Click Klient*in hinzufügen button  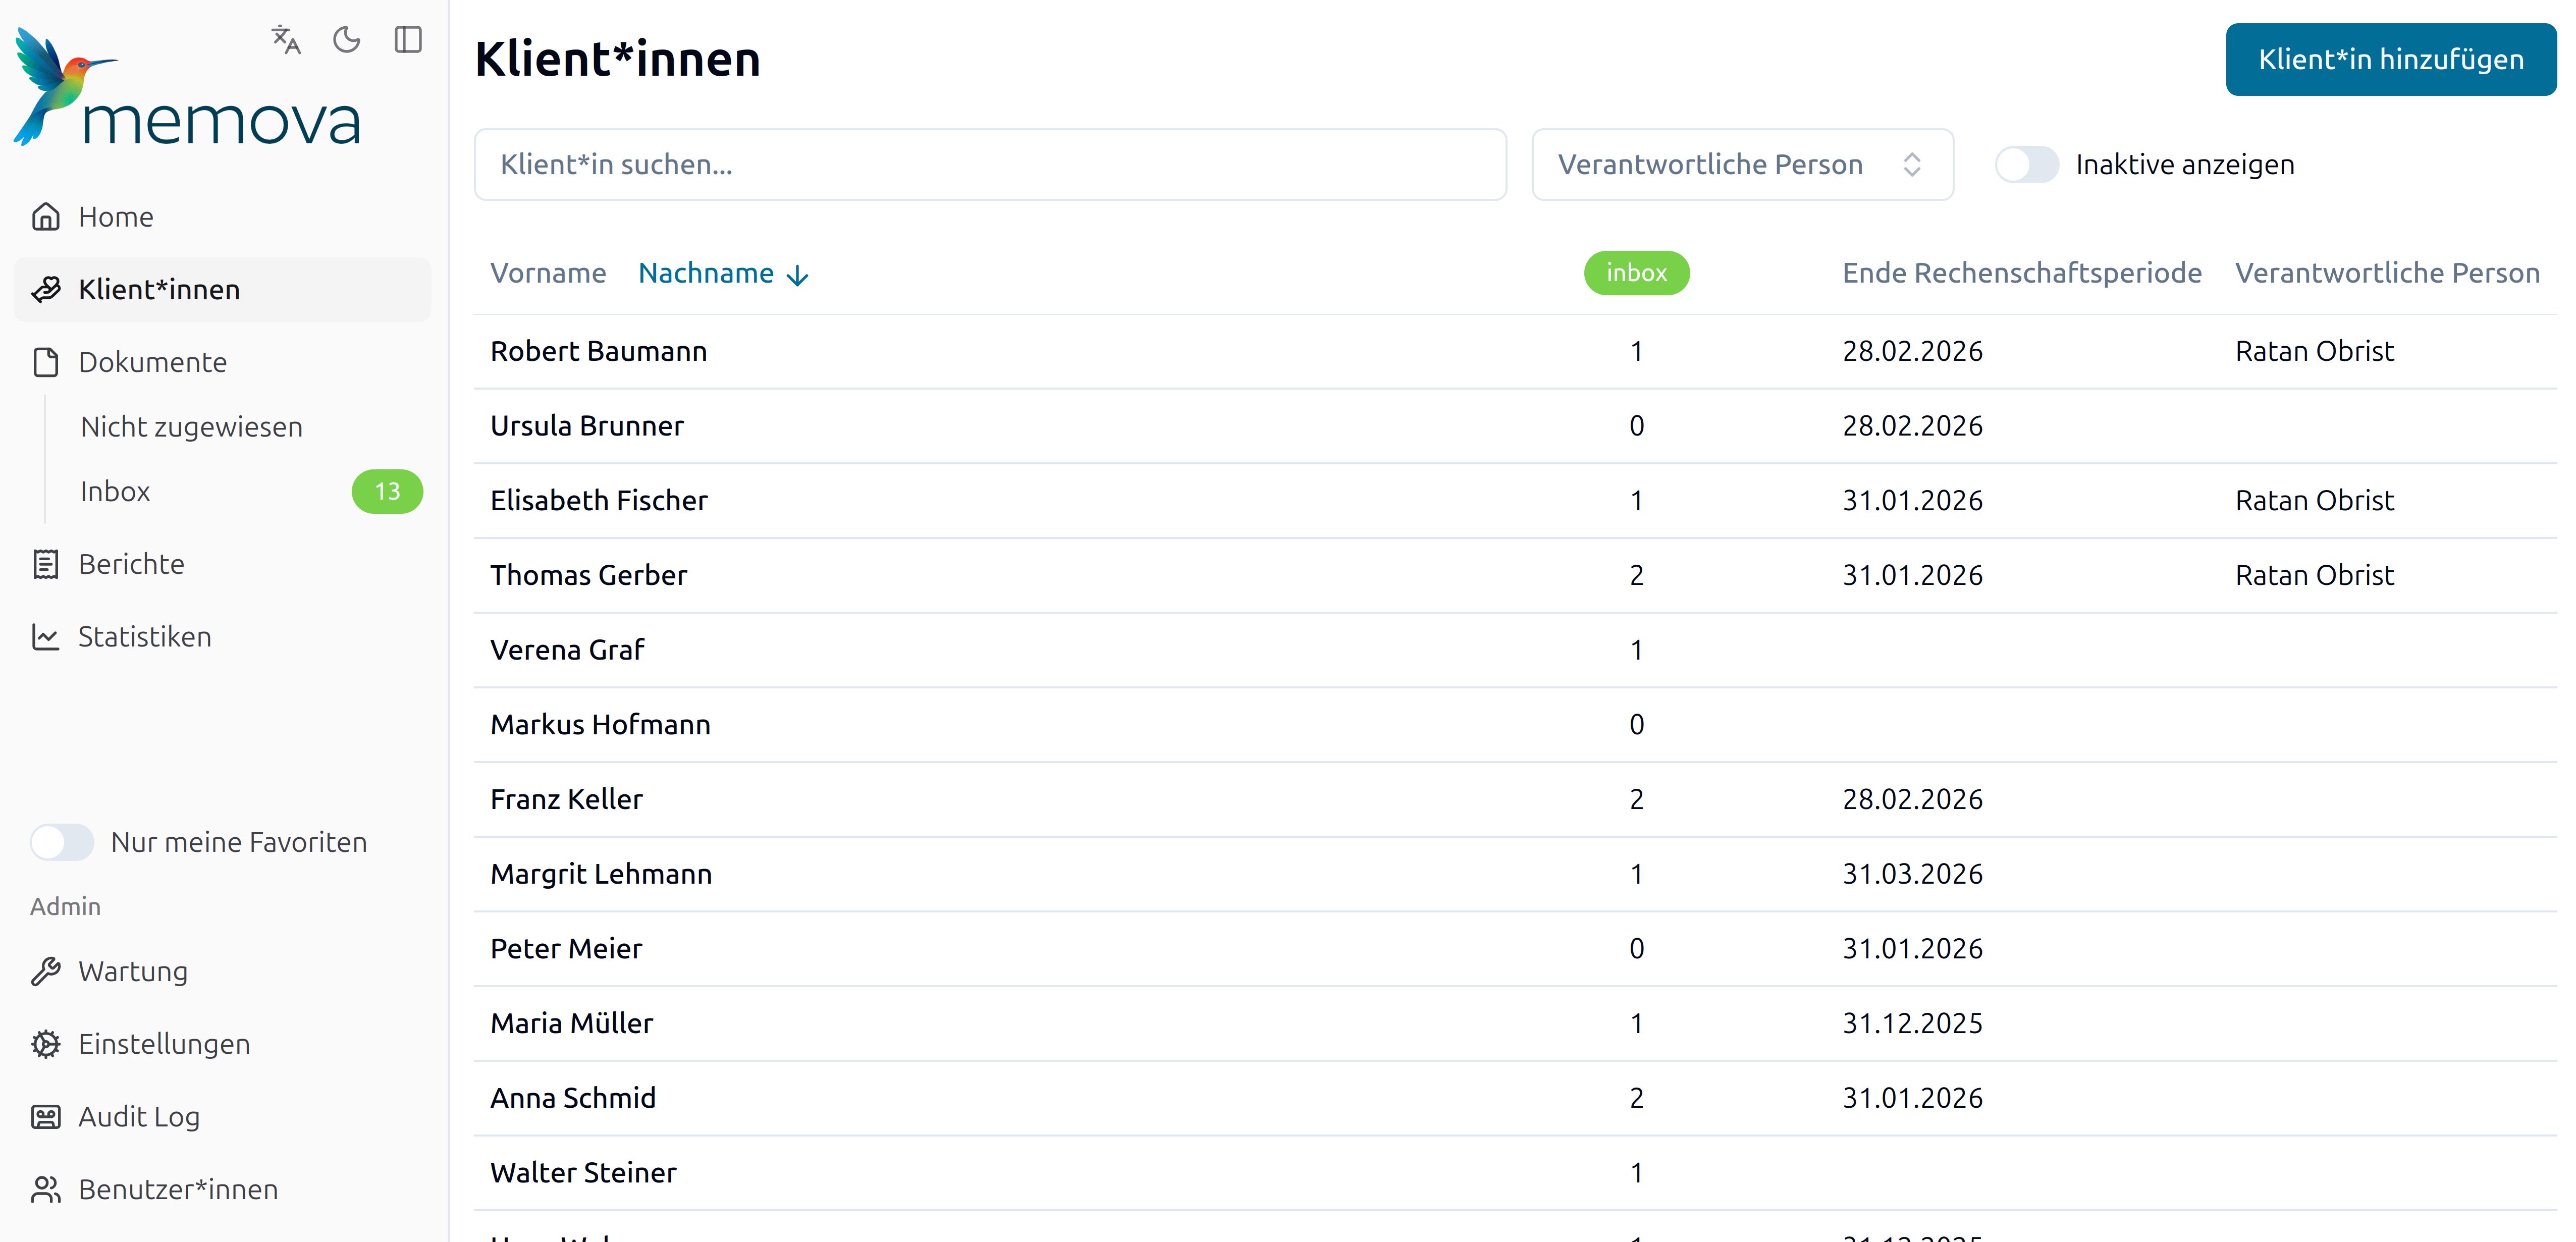2390,60
